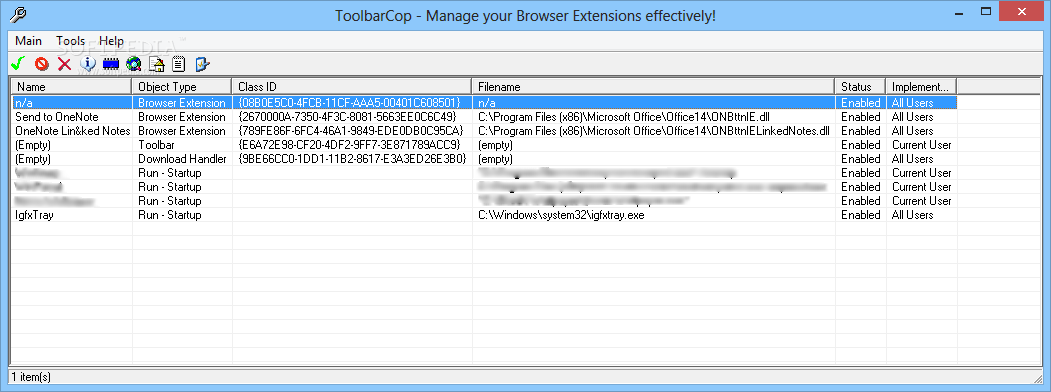Sort by the Object Type column header

pyautogui.click(x=182, y=86)
